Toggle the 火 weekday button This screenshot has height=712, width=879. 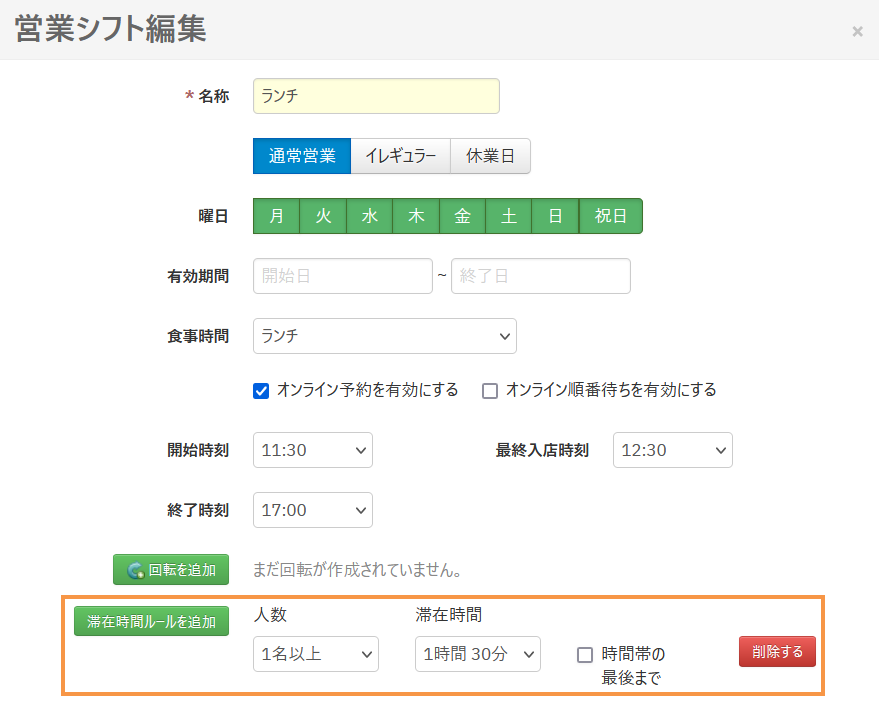pos(323,216)
